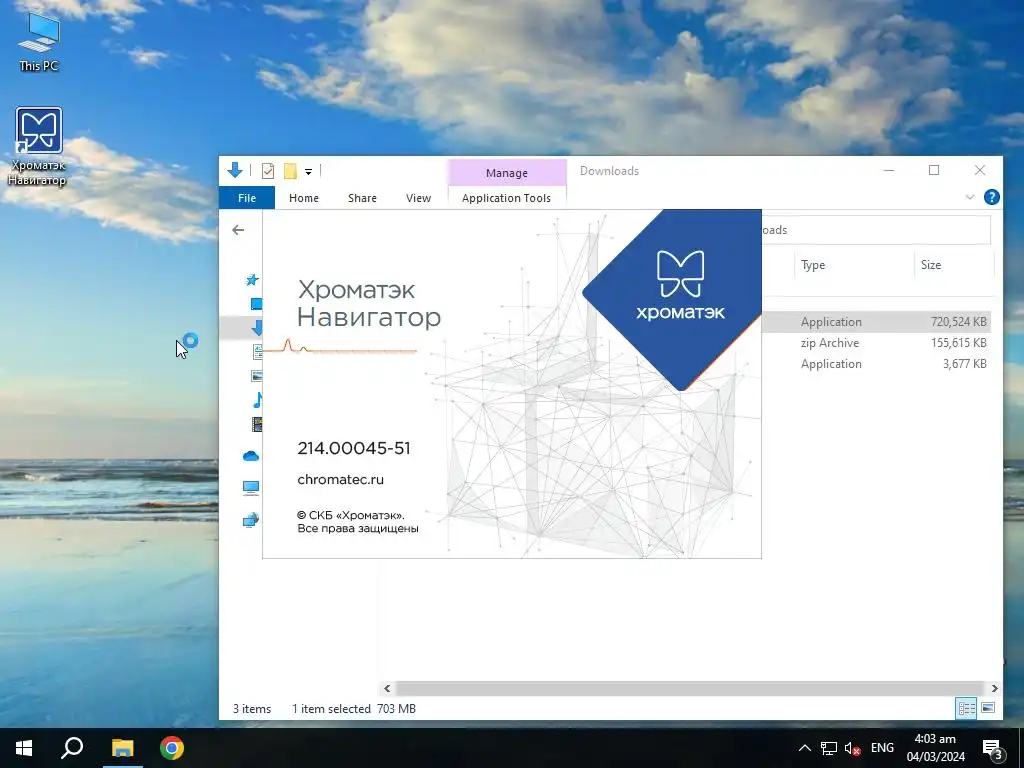Open the notification center icon
Viewport: 1024px width, 768px height.
[x=992, y=749]
